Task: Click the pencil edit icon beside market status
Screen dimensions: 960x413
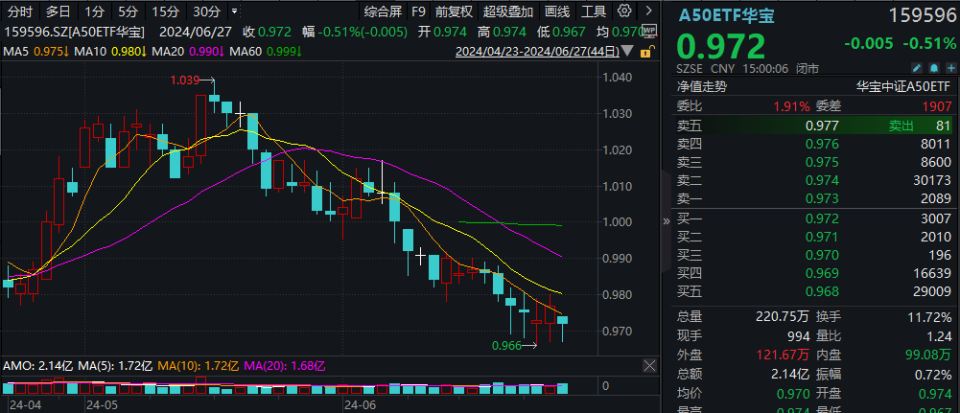Action: 917,68
